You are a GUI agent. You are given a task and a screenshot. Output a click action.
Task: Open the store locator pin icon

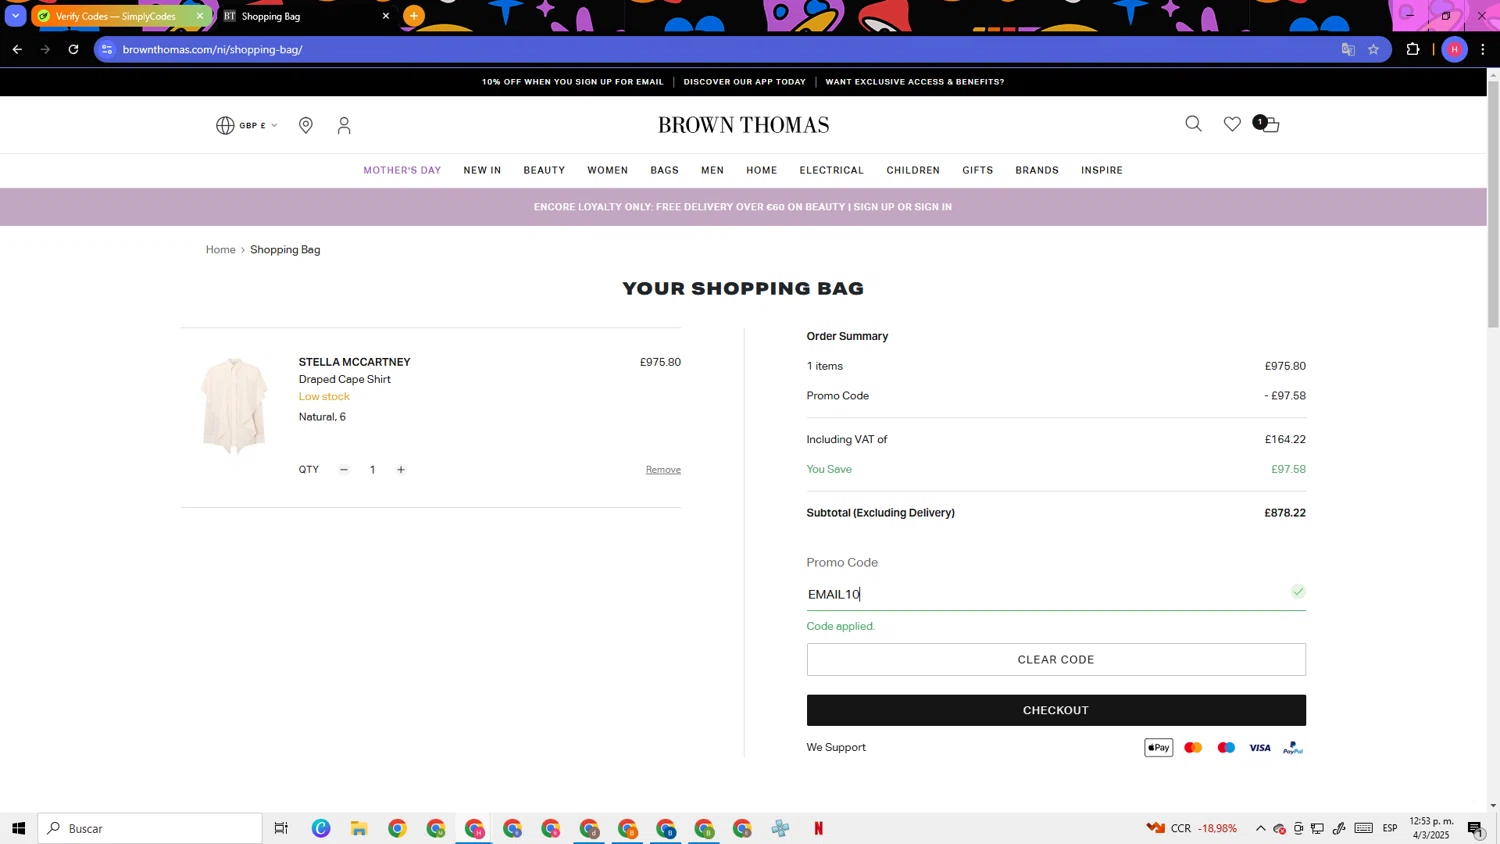306,125
